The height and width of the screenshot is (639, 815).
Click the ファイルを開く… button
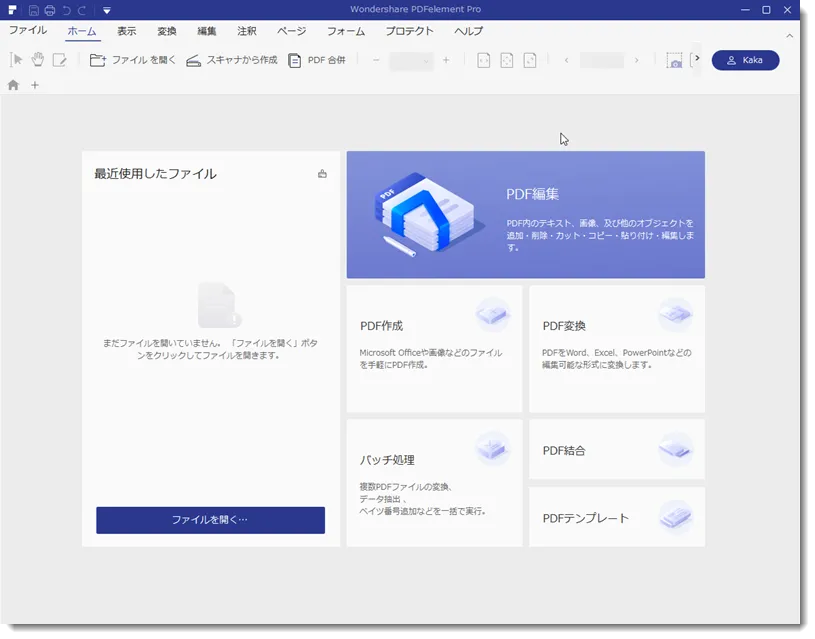(x=211, y=520)
